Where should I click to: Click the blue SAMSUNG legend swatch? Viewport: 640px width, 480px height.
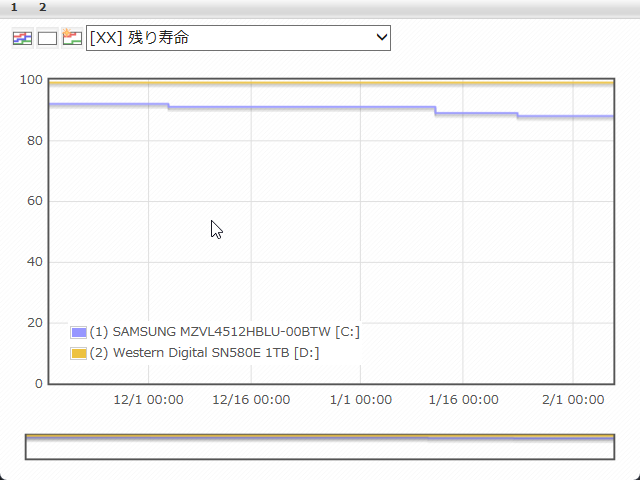click(79, 332)
